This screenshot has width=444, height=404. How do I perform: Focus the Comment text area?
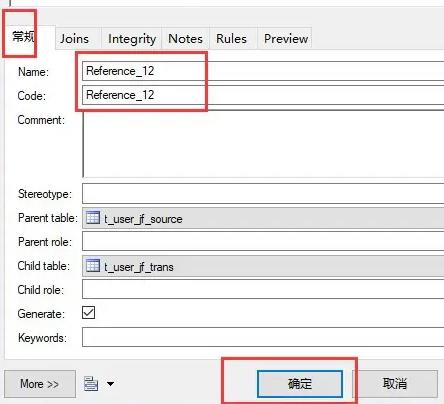(x=263, y=144)
